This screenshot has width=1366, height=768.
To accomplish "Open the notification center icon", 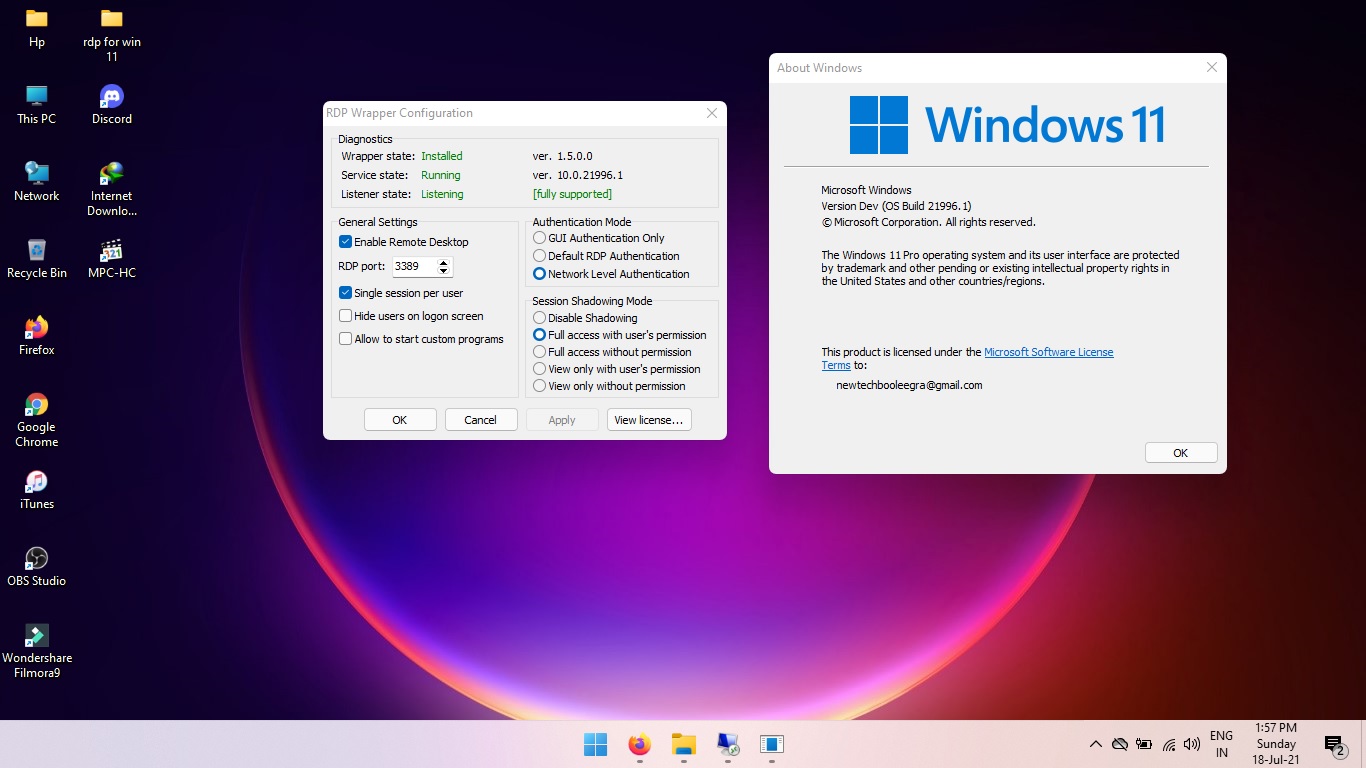I will [1334, 745].
